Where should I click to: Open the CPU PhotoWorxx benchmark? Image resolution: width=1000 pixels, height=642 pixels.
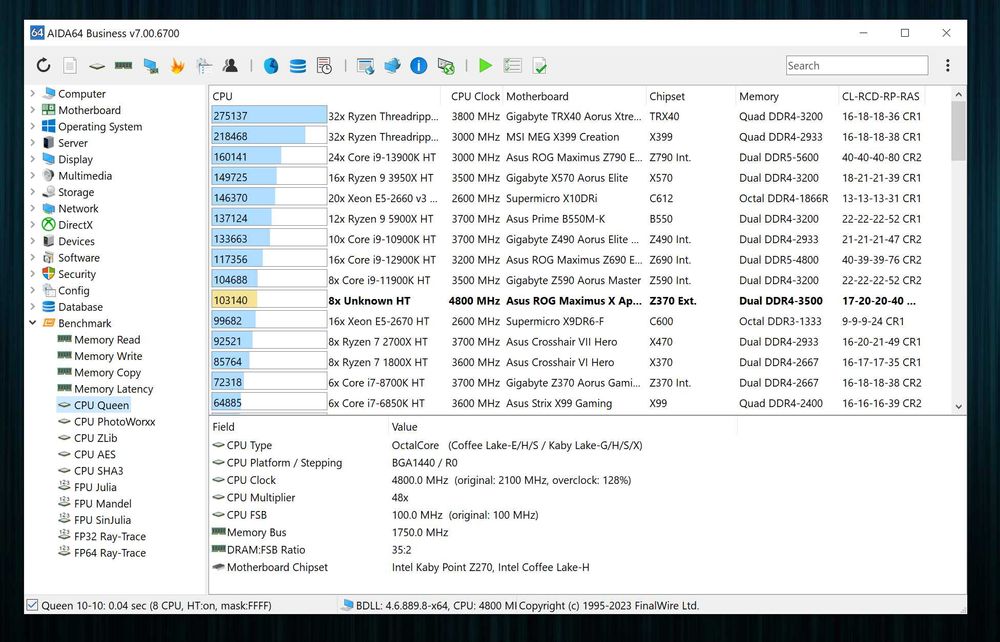[x=114, y=421]
